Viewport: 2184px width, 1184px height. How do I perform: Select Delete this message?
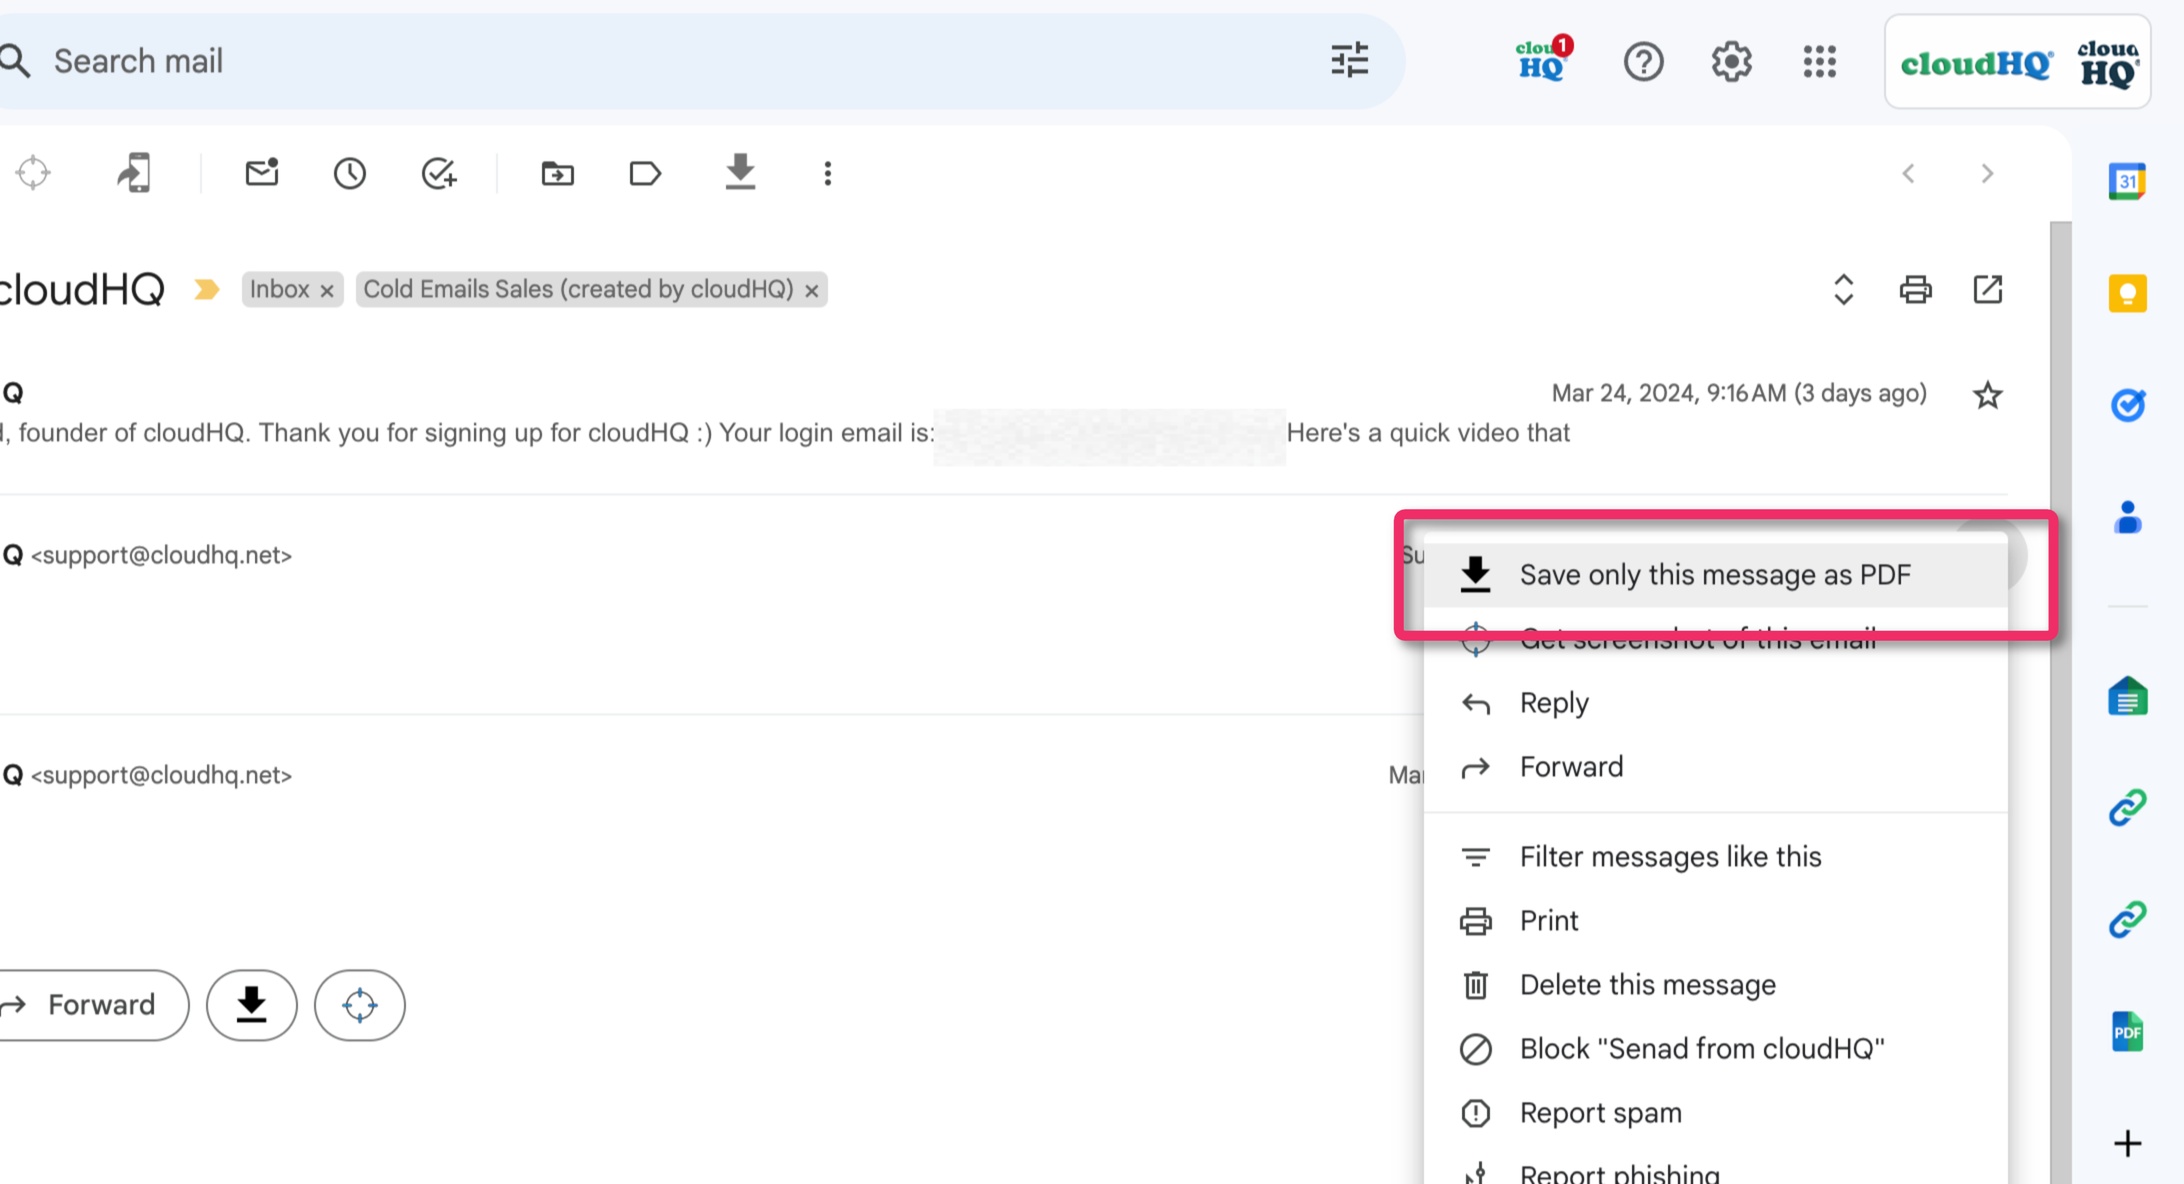pyautogui.click(x=1715, y=985)
